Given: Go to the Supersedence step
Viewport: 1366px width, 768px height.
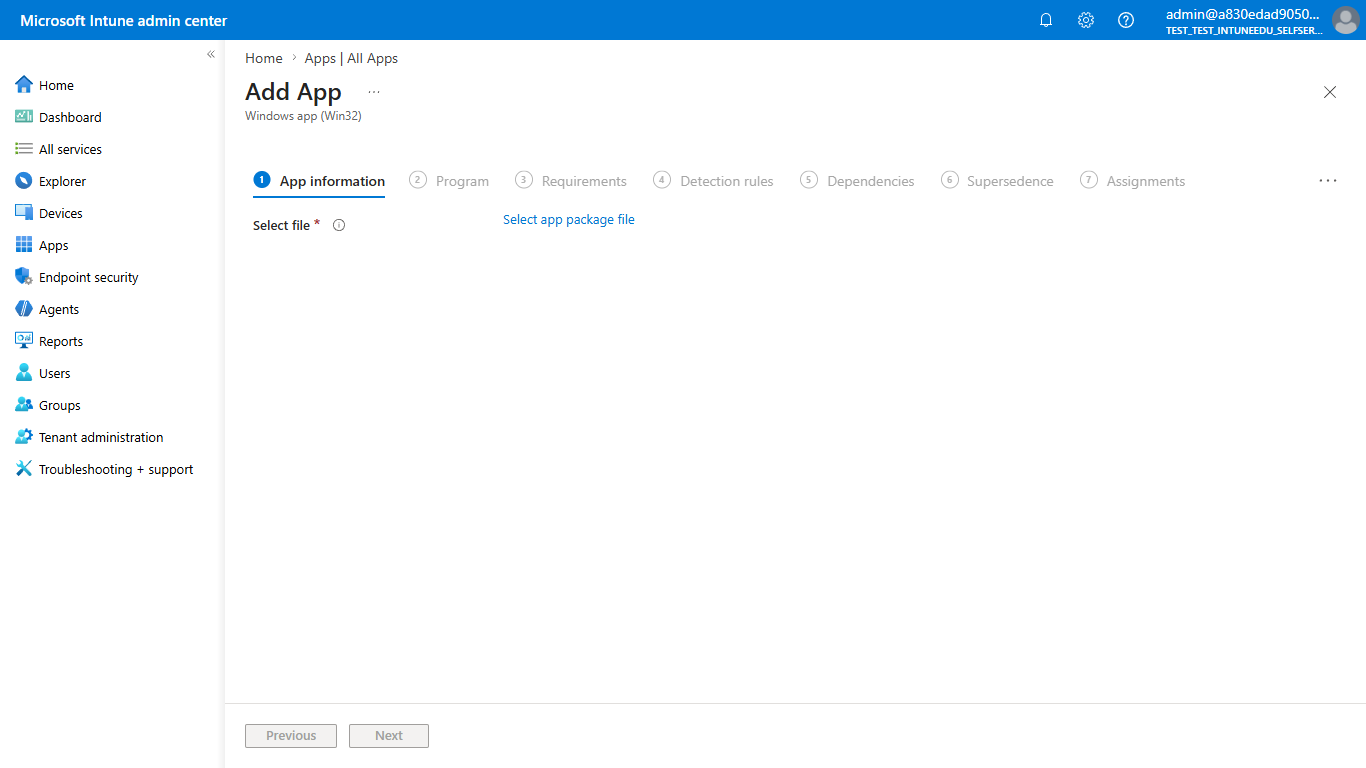Looking at the screenshot, I should [997, 181].
